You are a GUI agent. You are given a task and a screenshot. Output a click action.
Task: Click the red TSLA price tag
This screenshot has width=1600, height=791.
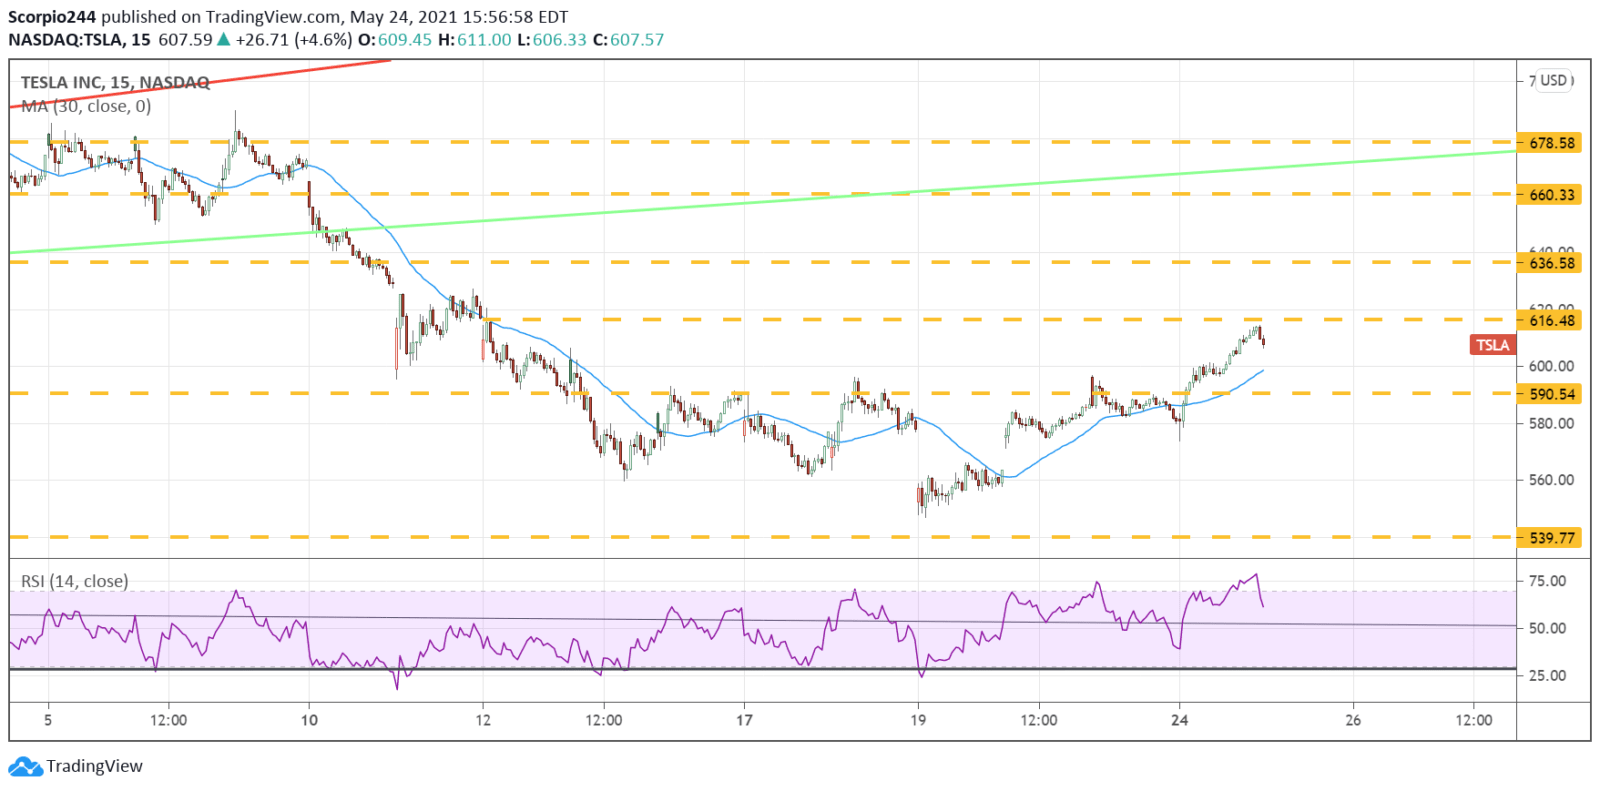[1492, 345]
